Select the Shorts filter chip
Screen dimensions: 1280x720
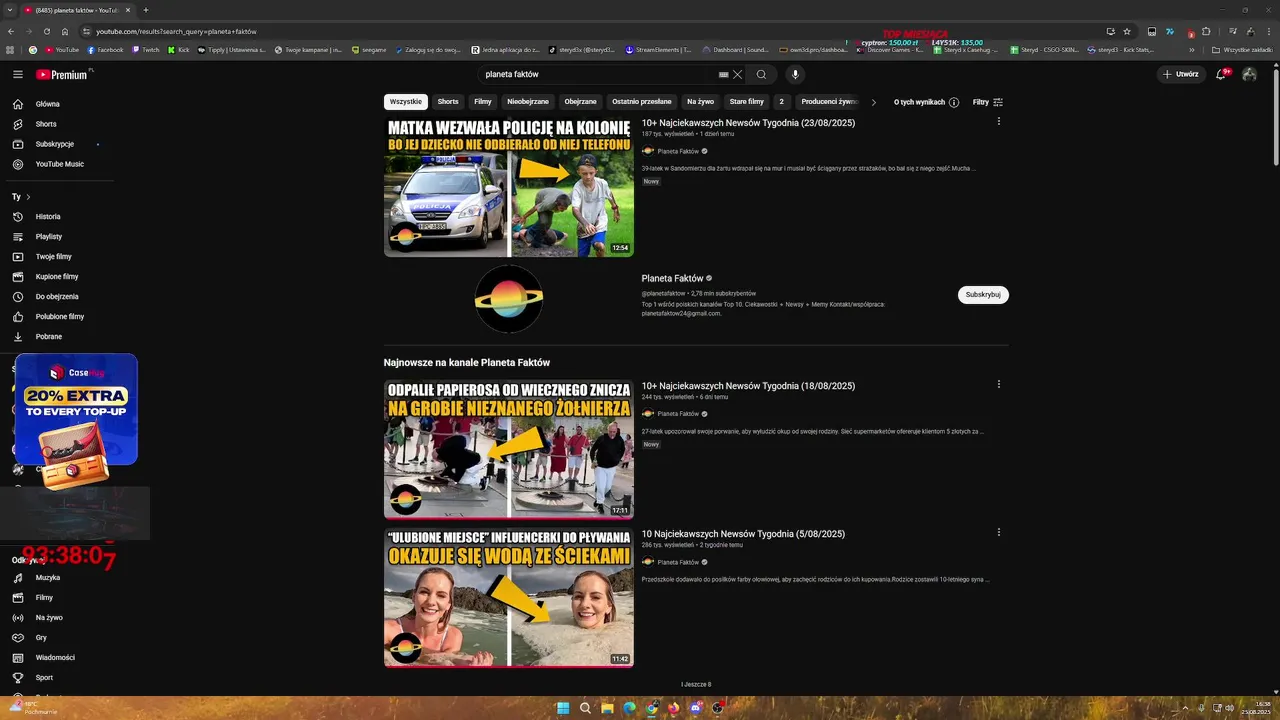[448, 102]
